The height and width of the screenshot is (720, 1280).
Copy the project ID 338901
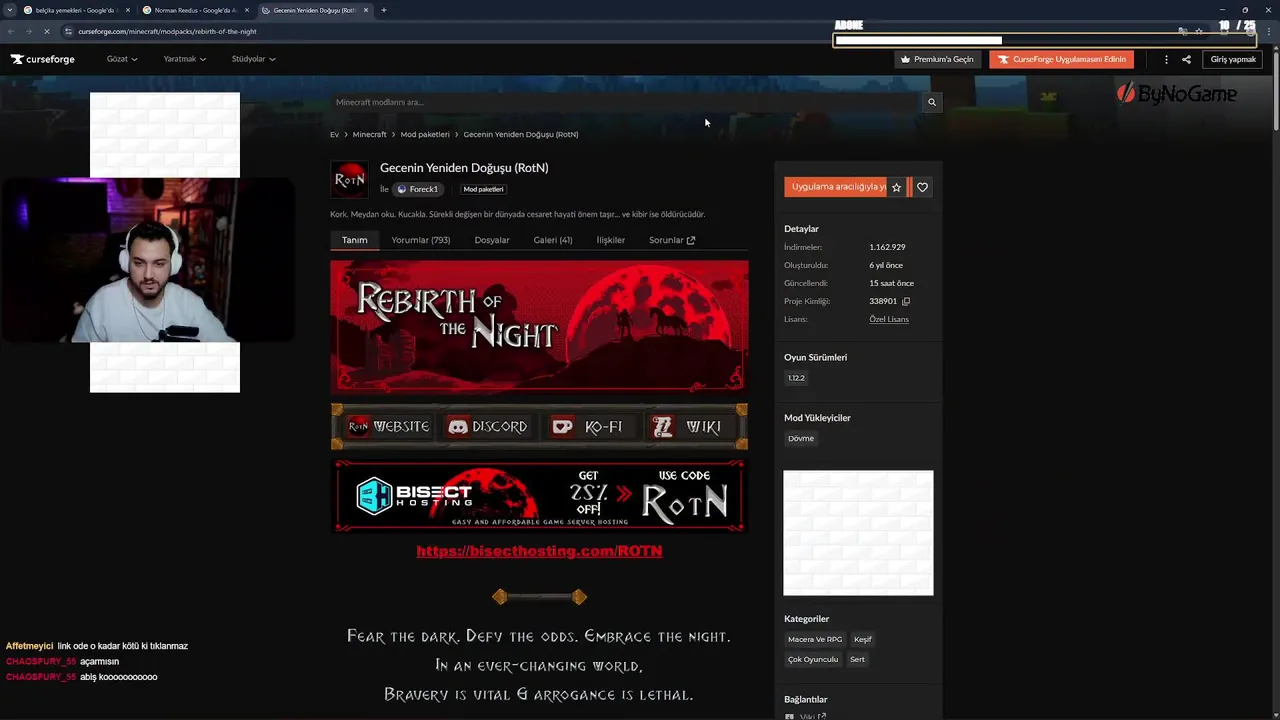906,301
